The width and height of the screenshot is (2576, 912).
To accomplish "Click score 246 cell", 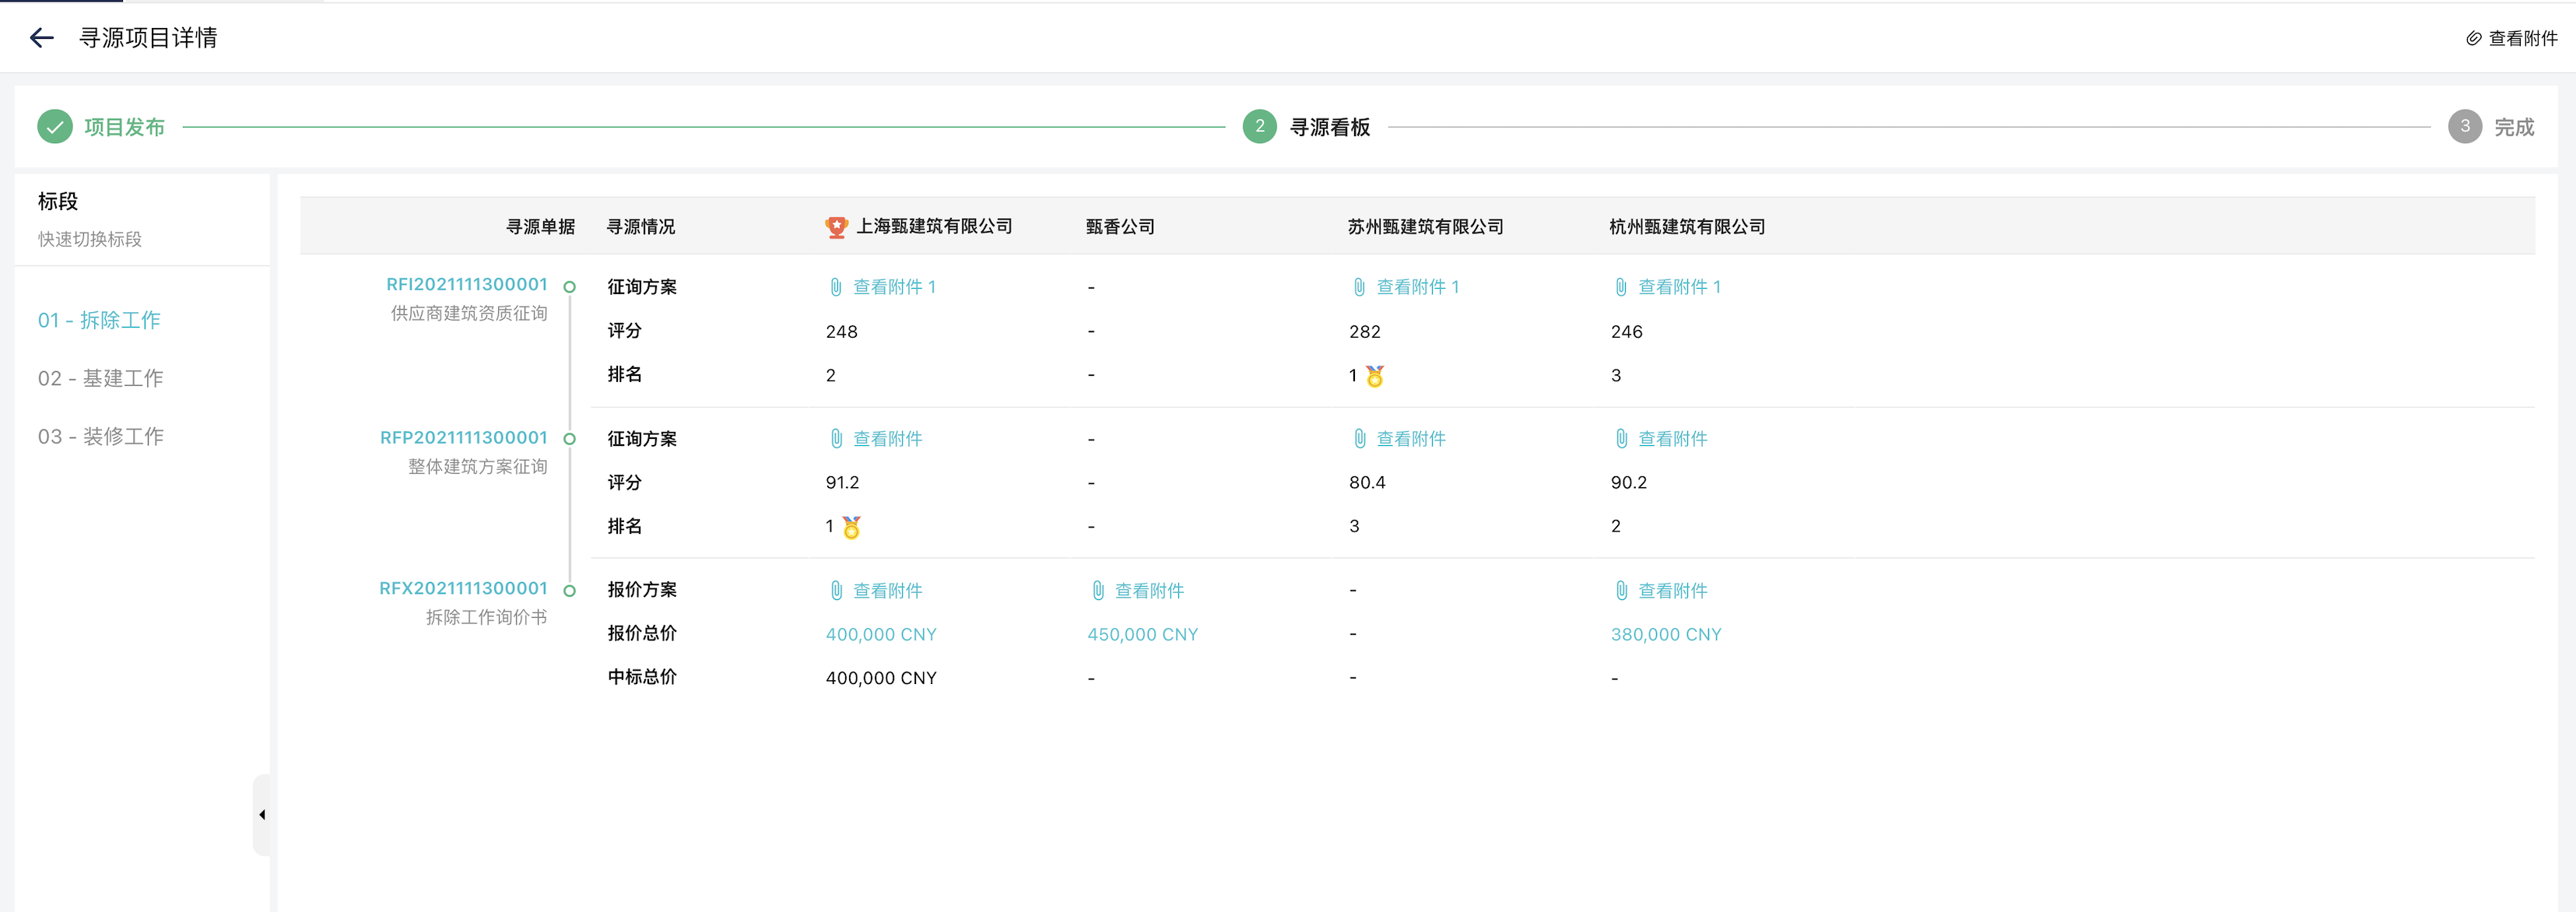I will 1626,332.
